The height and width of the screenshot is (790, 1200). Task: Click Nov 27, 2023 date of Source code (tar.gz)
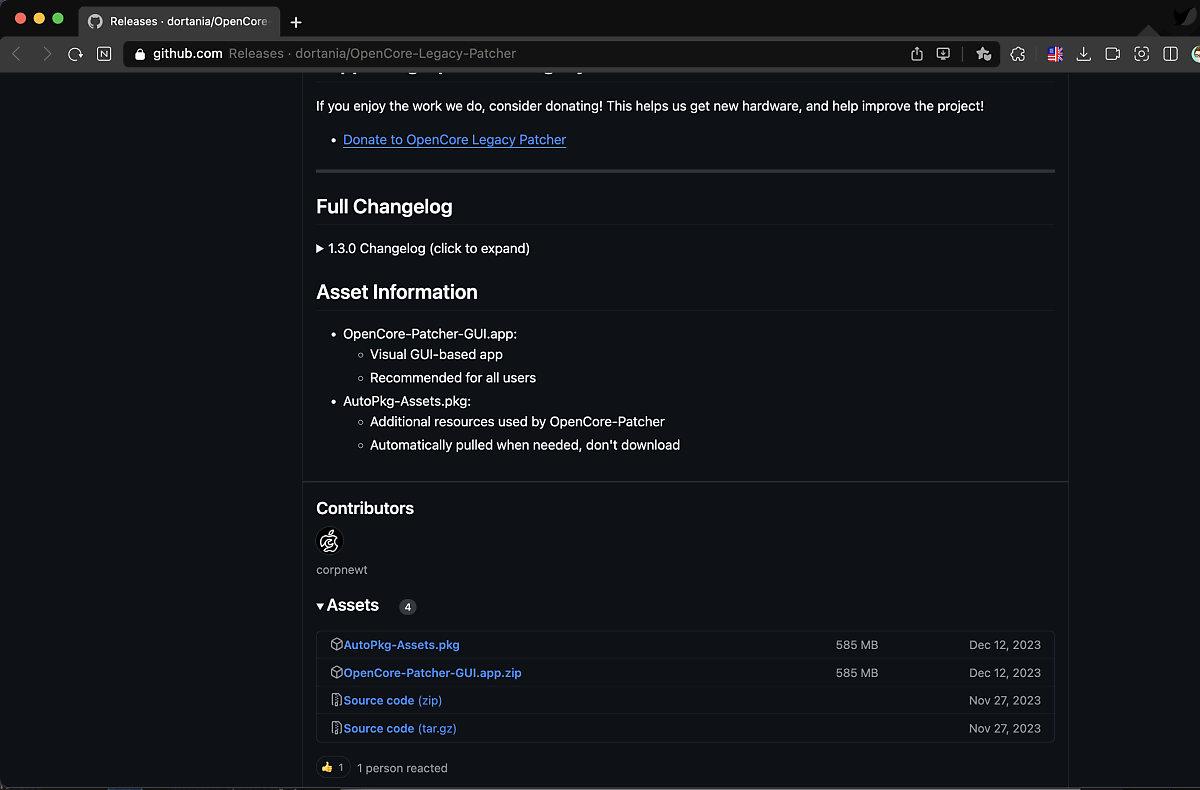1005,729
